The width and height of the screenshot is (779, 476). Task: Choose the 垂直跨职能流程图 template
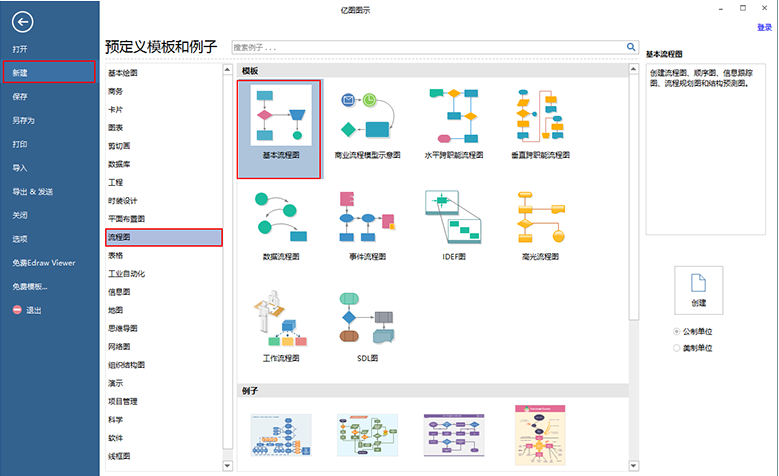[539, 117]
